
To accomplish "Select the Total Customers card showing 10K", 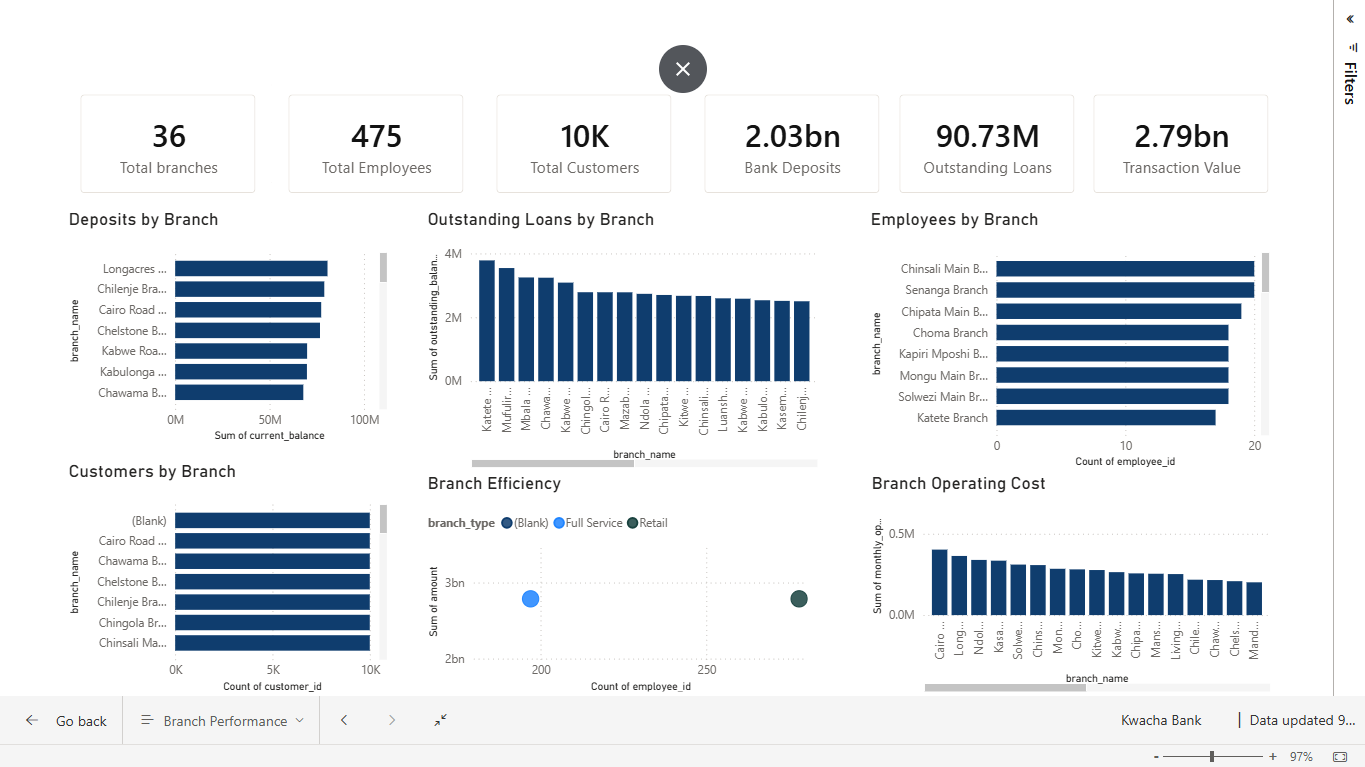I will 584,144.
